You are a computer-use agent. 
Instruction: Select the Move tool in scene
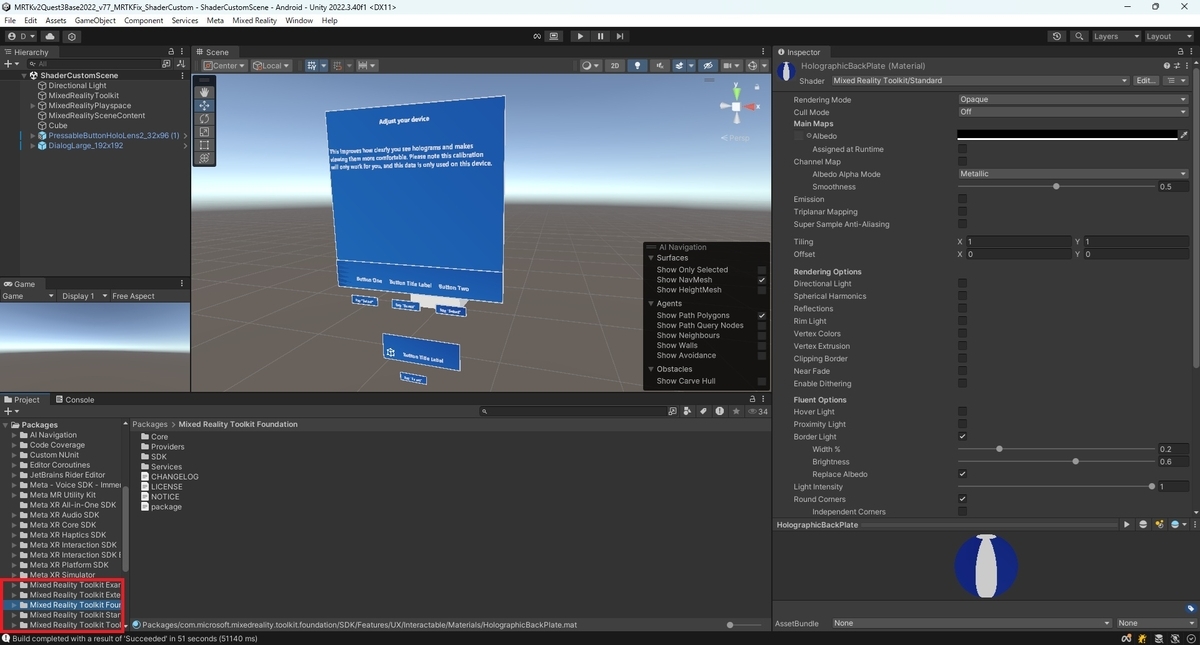pyautogui.click(x=205, y=105)
